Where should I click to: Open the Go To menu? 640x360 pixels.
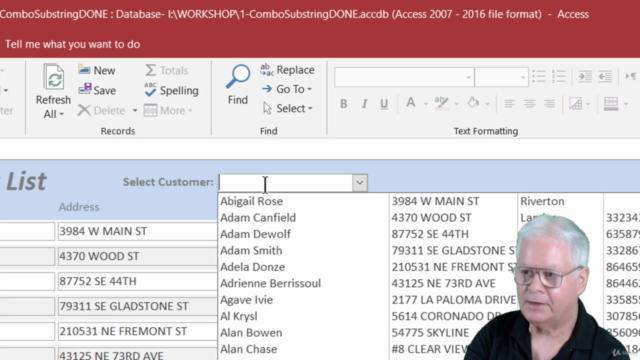pyautogui.click(x=287, y=89)
